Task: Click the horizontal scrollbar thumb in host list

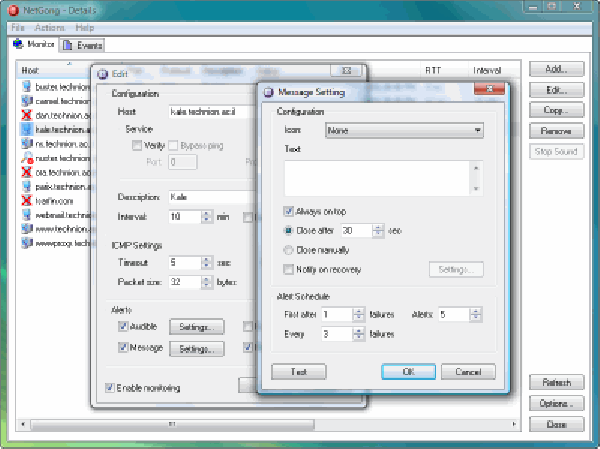Action: (x=172, y=424)
